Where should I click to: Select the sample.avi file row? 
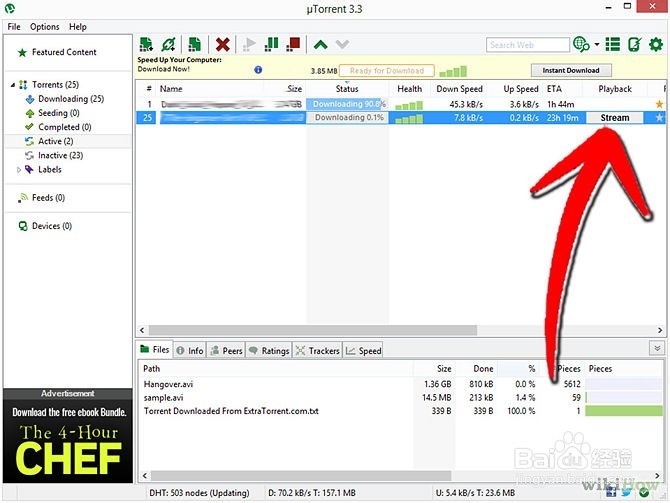click(x=401, y=397)
